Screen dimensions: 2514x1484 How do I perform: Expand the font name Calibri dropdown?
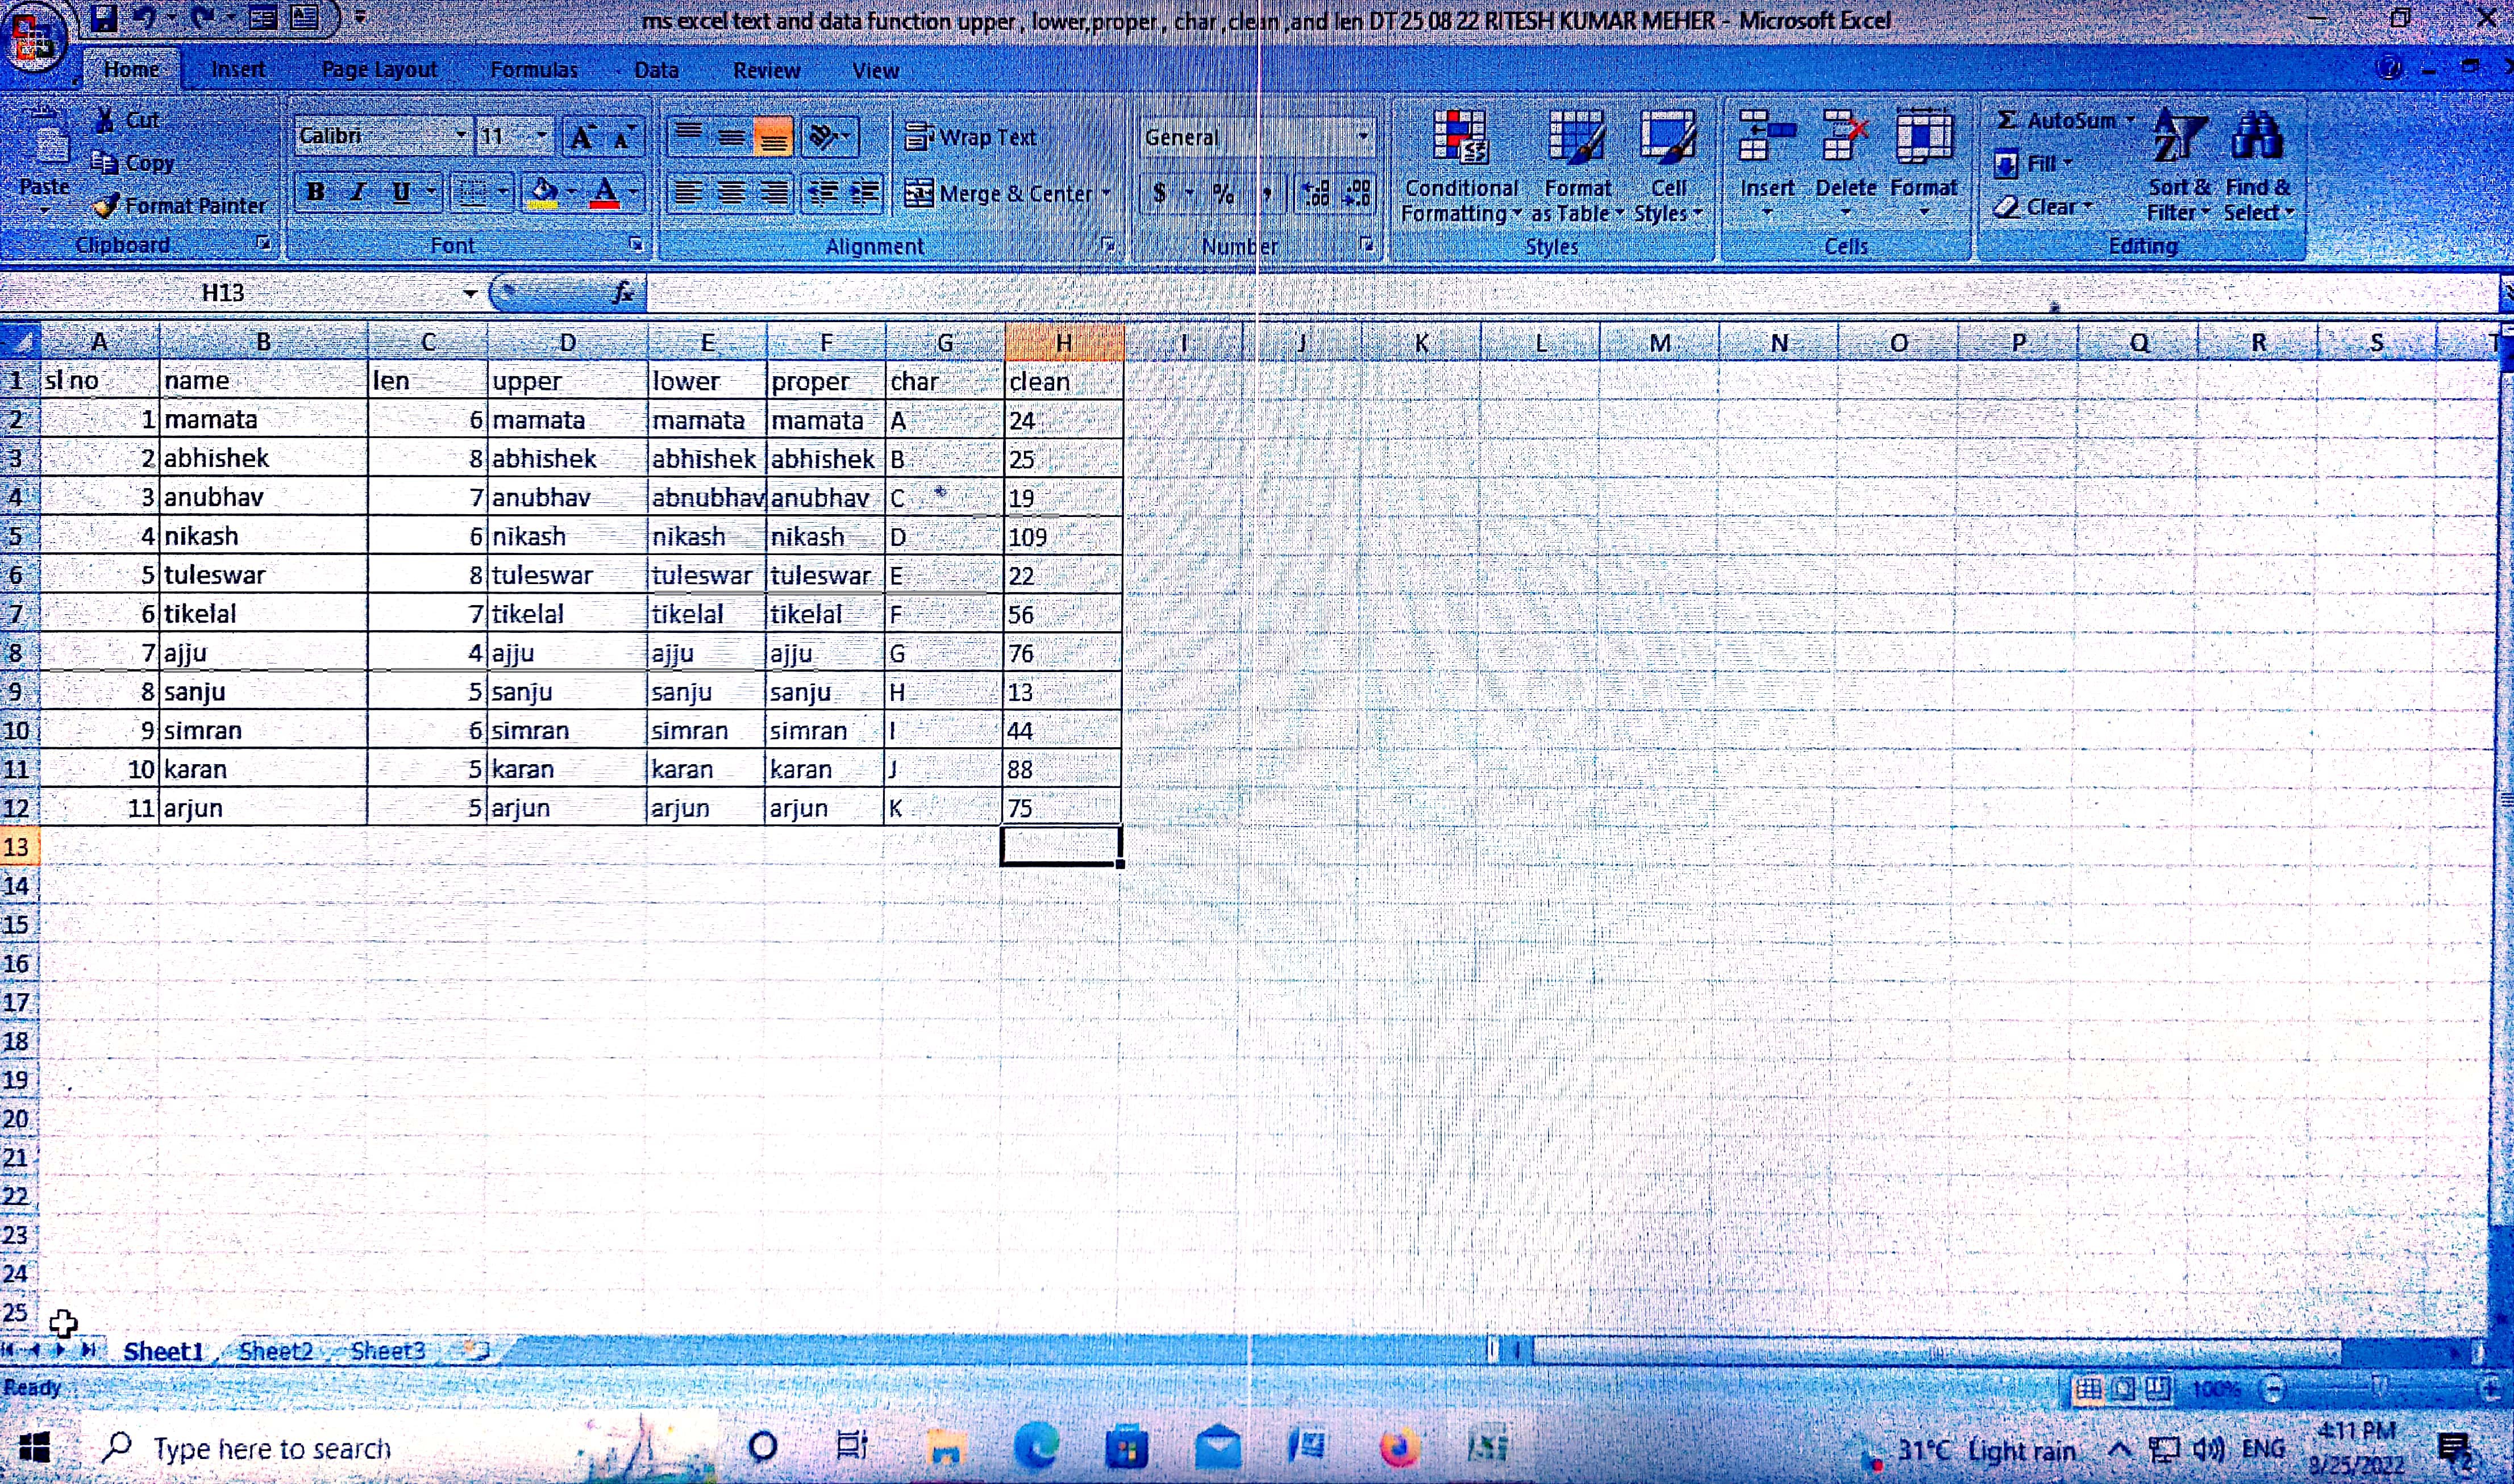pyautogui.click(x=461, y=135)
